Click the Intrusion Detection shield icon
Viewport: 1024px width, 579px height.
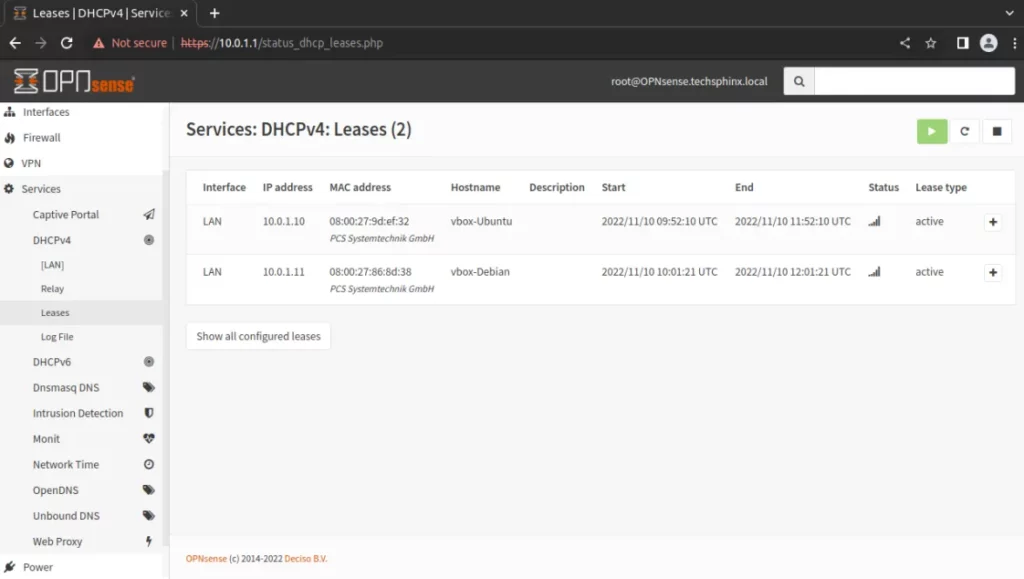click(x=149, y=413)
